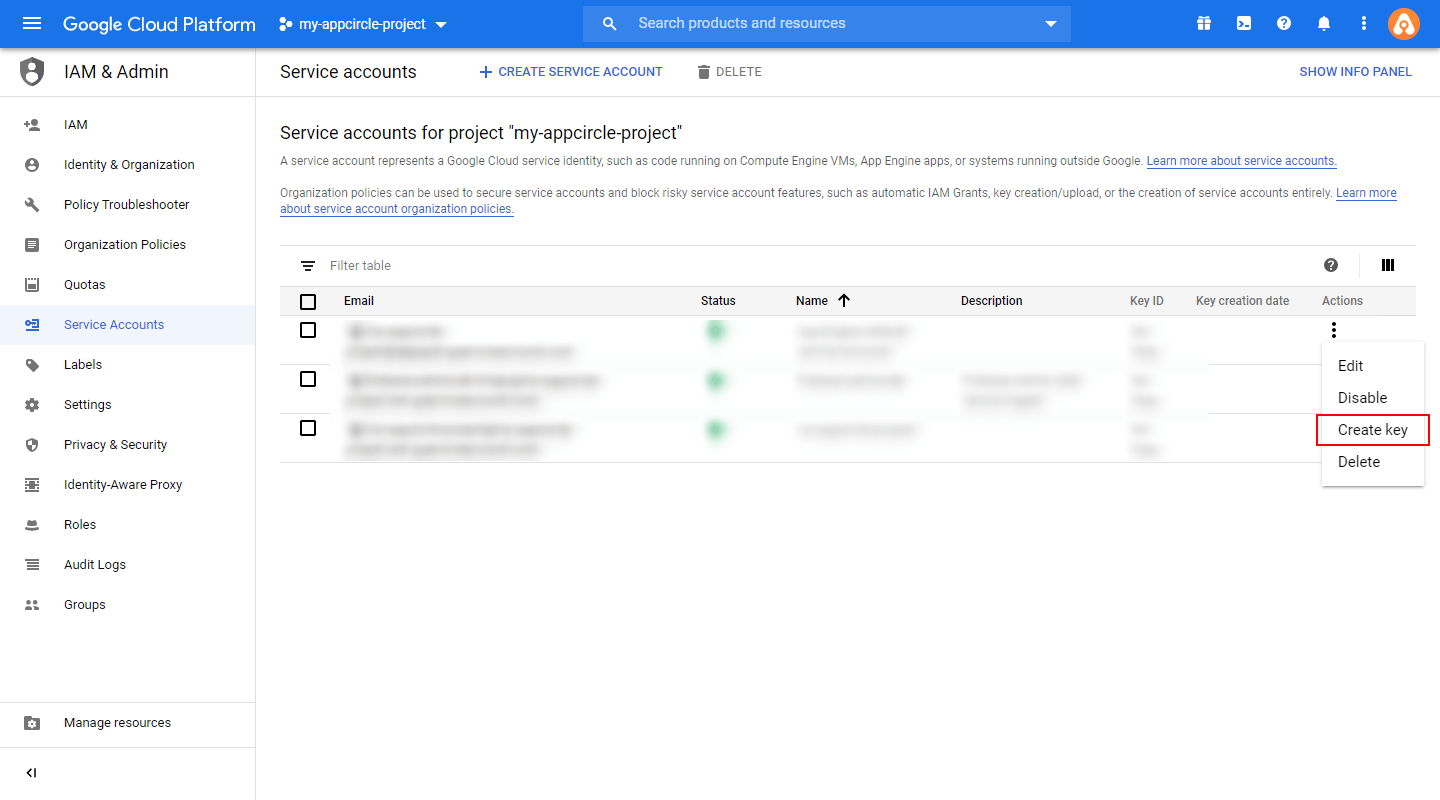
Task: Click the Groups people icon
Action: tap(32, 605)
